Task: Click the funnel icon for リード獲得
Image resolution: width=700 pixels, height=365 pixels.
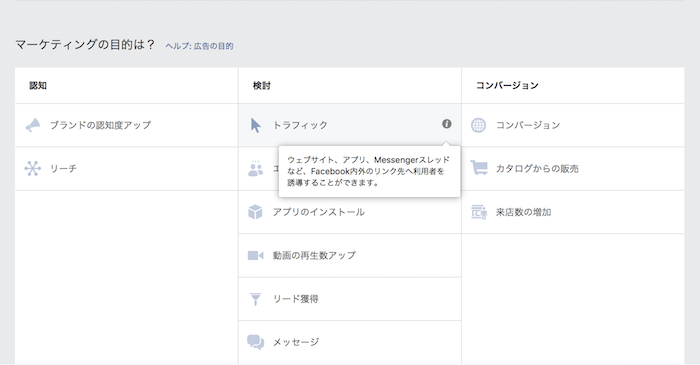Action: pyautogui.click(x=255, y=299)
